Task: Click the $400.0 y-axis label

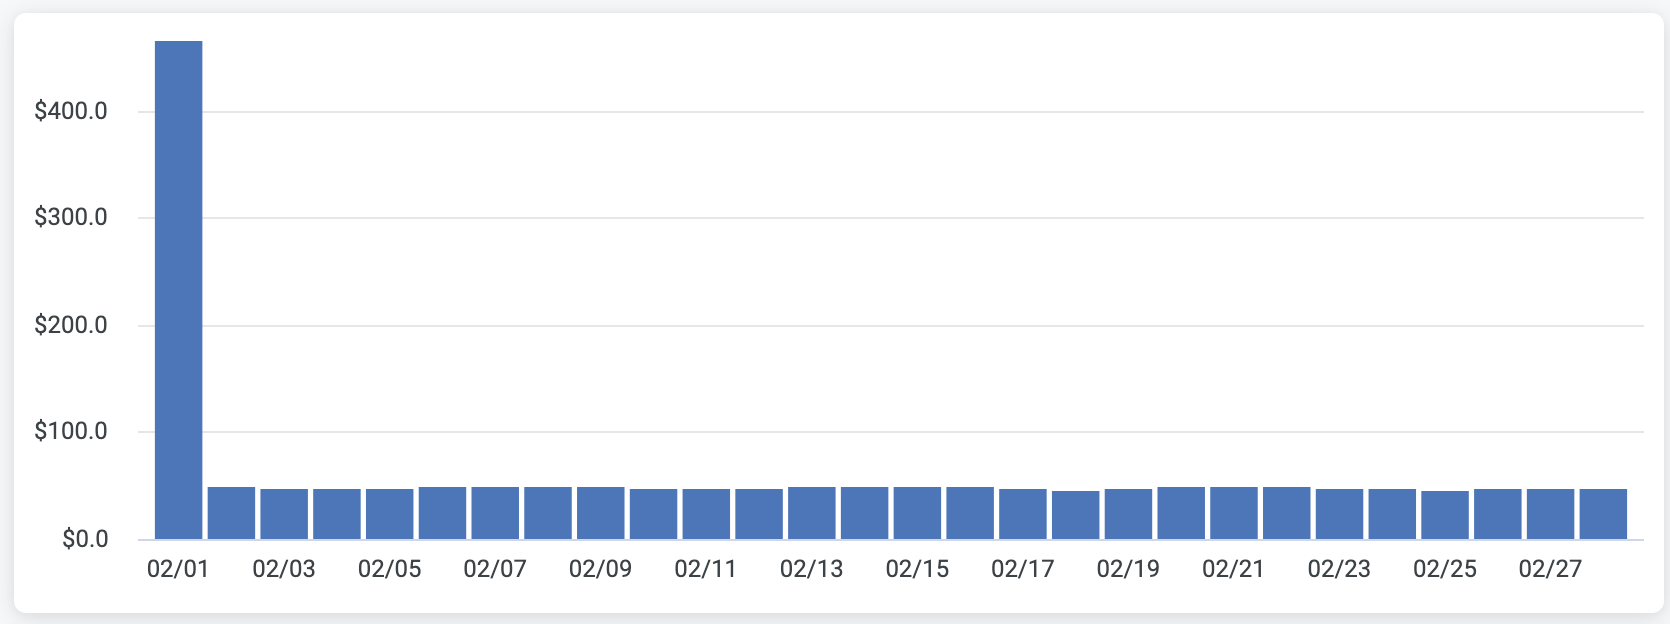Action: (x=71, y=111)
